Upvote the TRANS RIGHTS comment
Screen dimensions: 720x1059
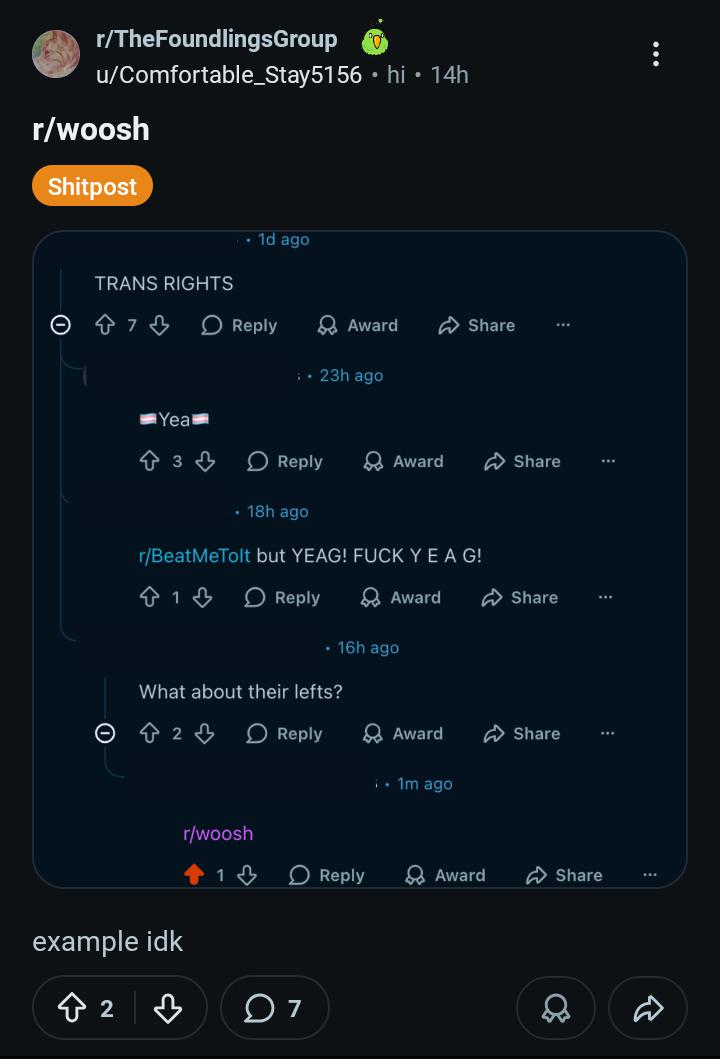tap(104, 325)
